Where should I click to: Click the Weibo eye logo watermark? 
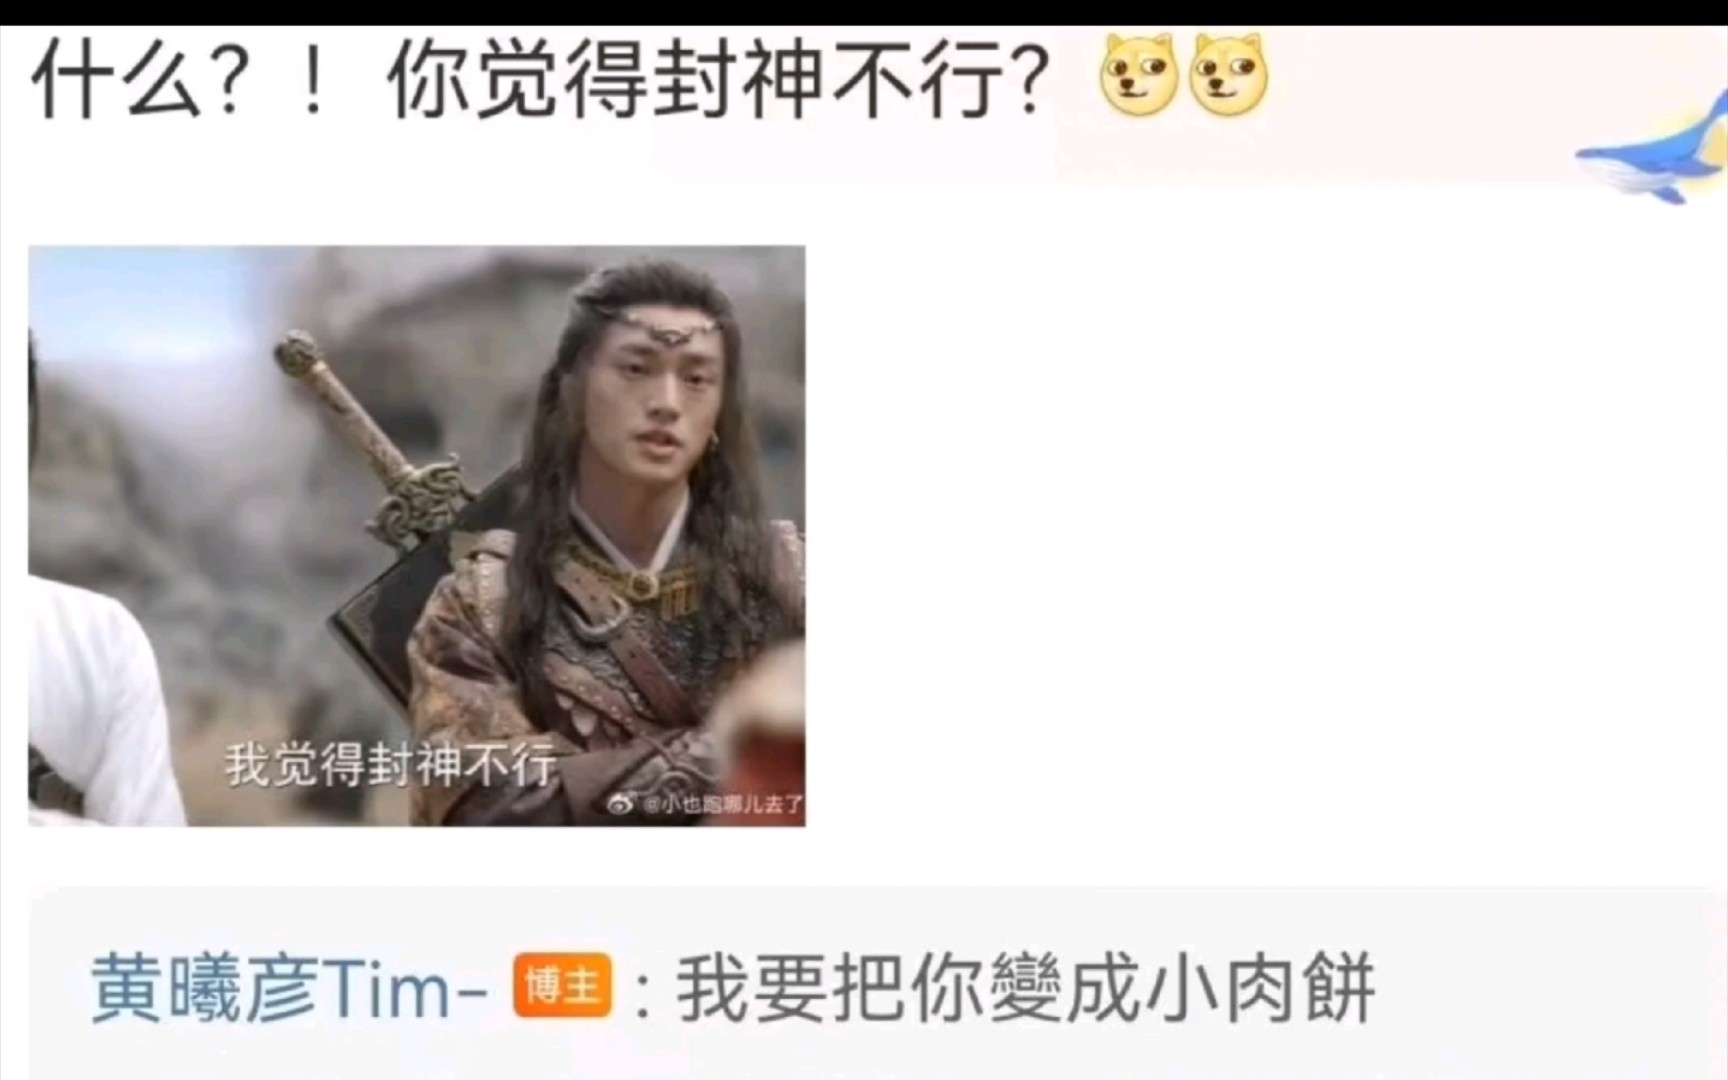620,803
